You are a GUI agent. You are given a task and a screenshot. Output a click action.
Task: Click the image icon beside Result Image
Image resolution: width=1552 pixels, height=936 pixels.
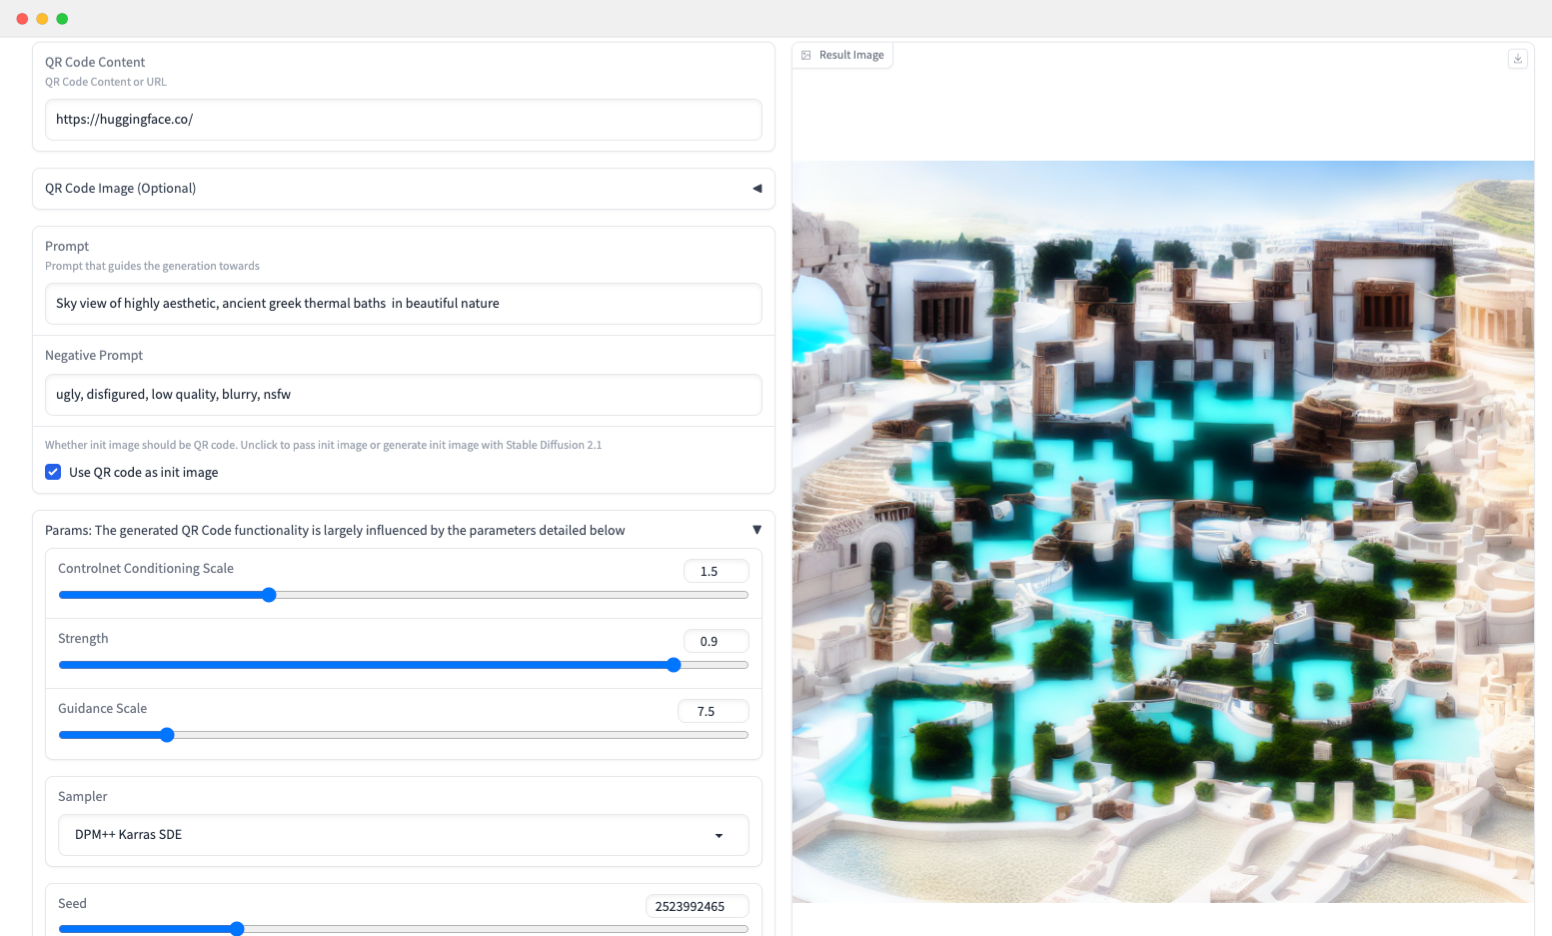tap(806, 55)
